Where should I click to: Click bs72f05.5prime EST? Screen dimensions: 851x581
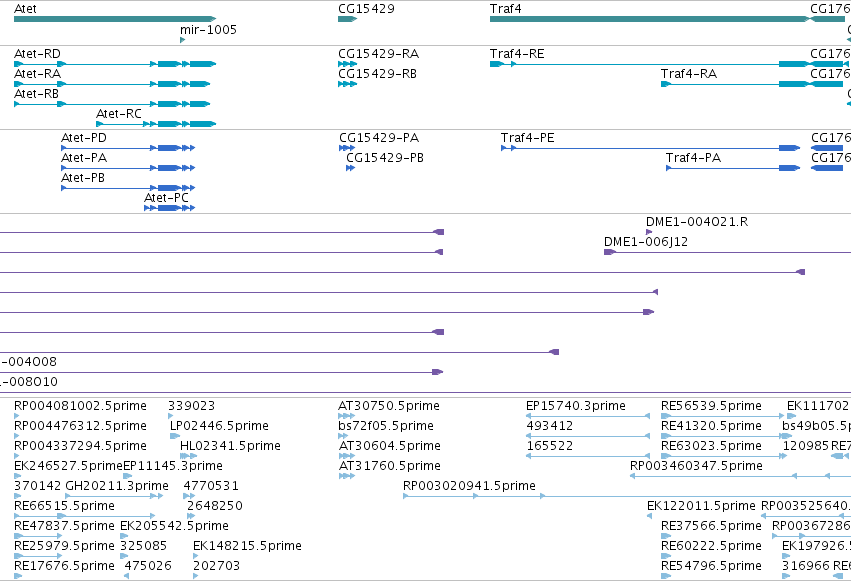point(343,436)
